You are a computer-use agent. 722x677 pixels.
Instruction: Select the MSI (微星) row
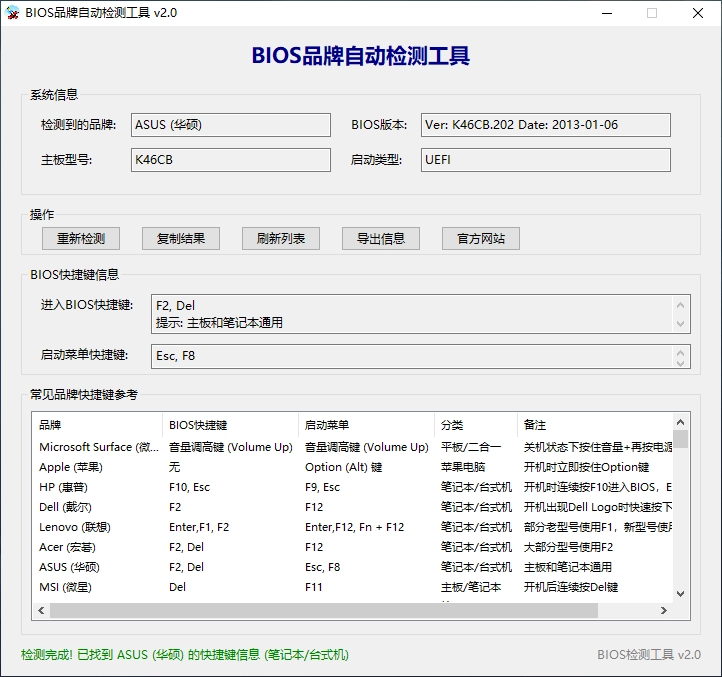pyautogui.click(x=352, y=587)
